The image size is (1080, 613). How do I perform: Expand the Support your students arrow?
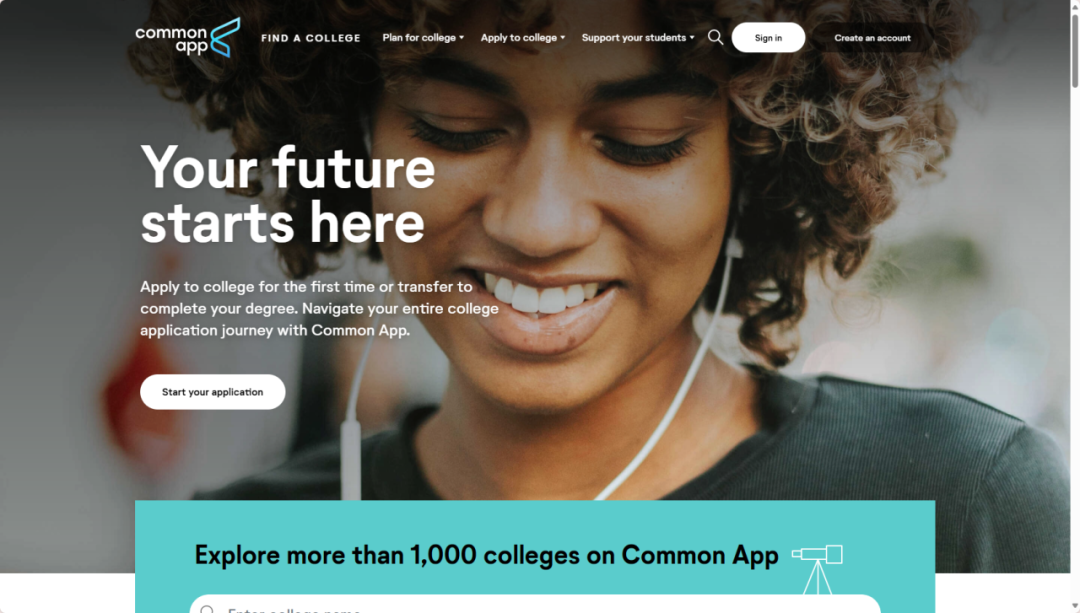pyautogui.click(x=692, y=38)
